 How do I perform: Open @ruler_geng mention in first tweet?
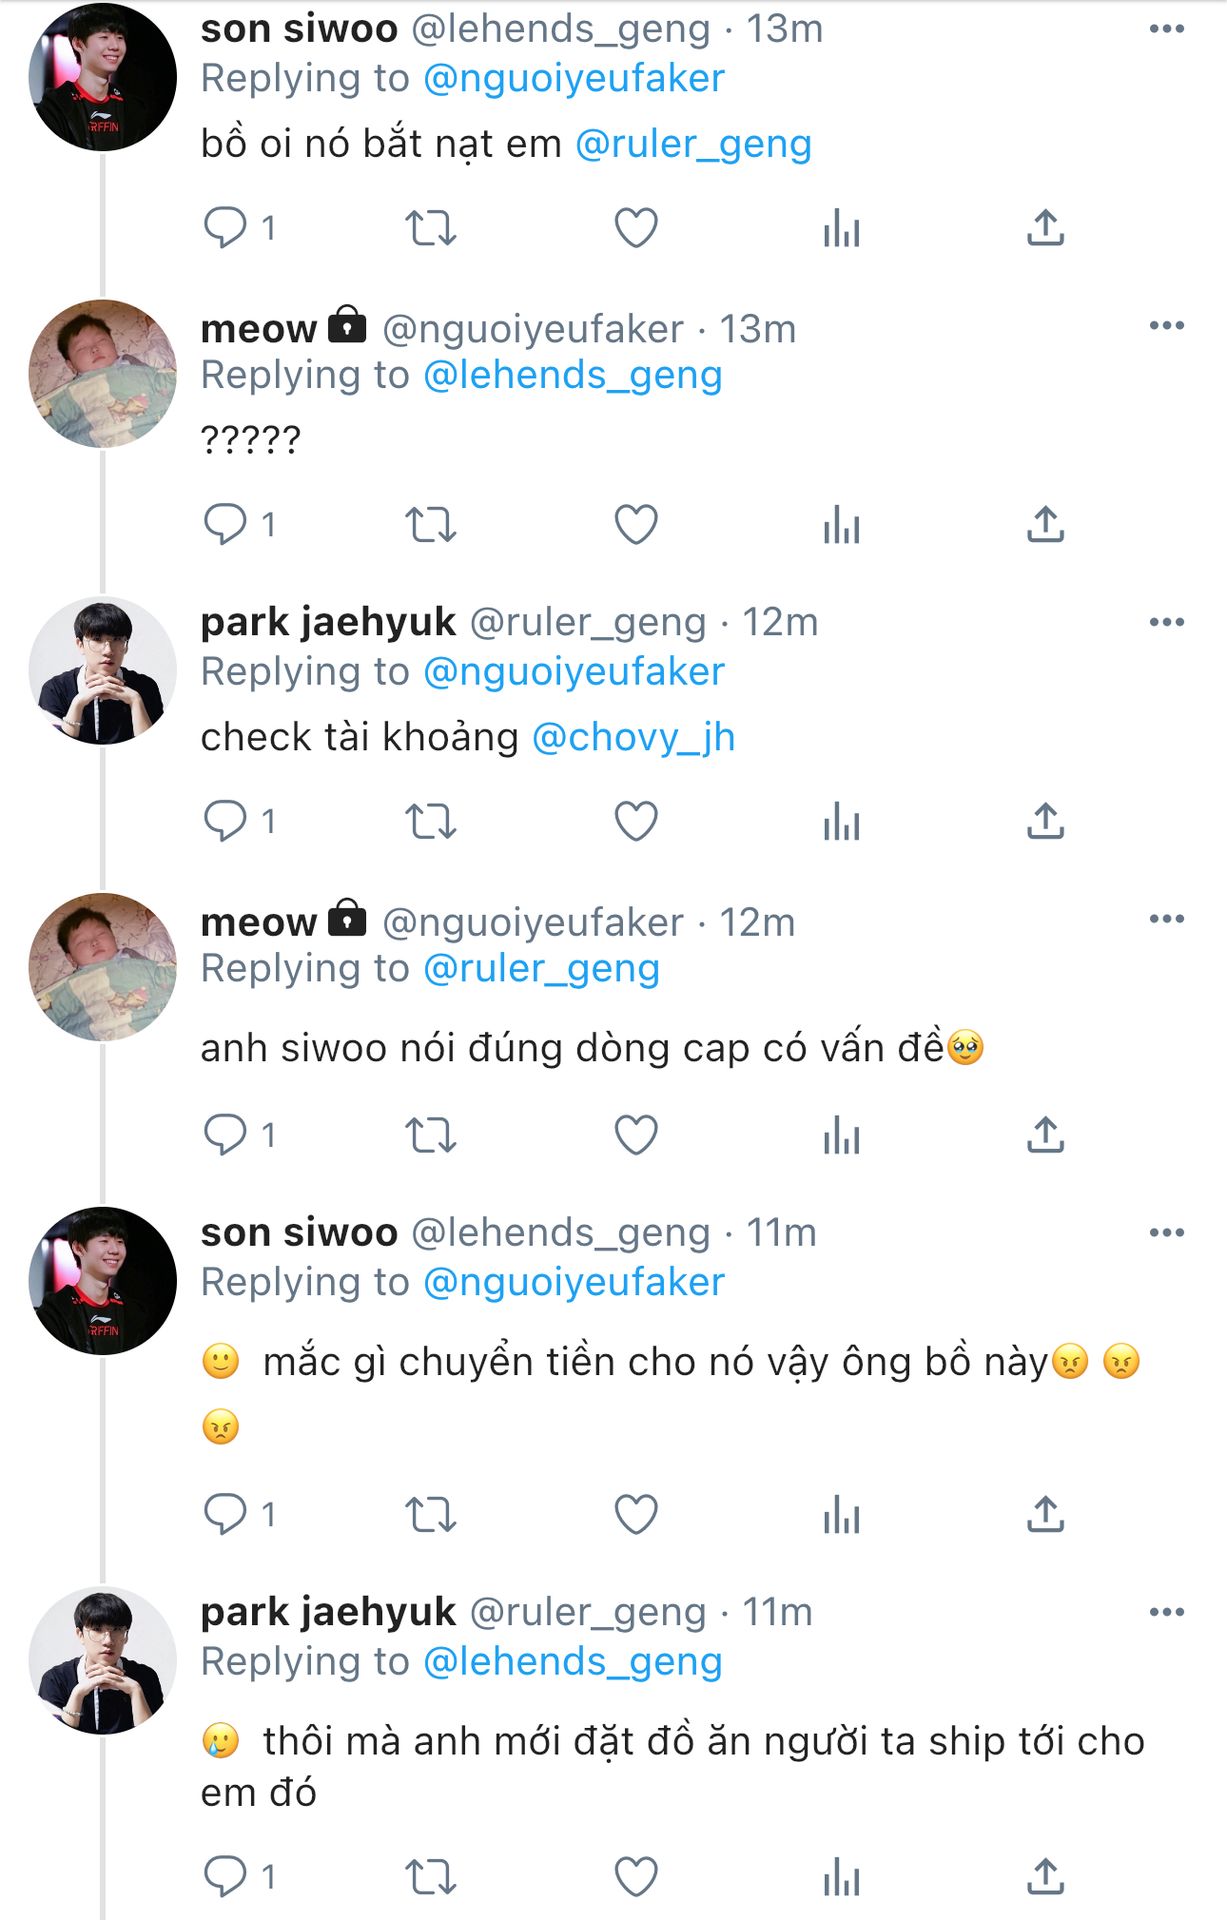point(693,144)
